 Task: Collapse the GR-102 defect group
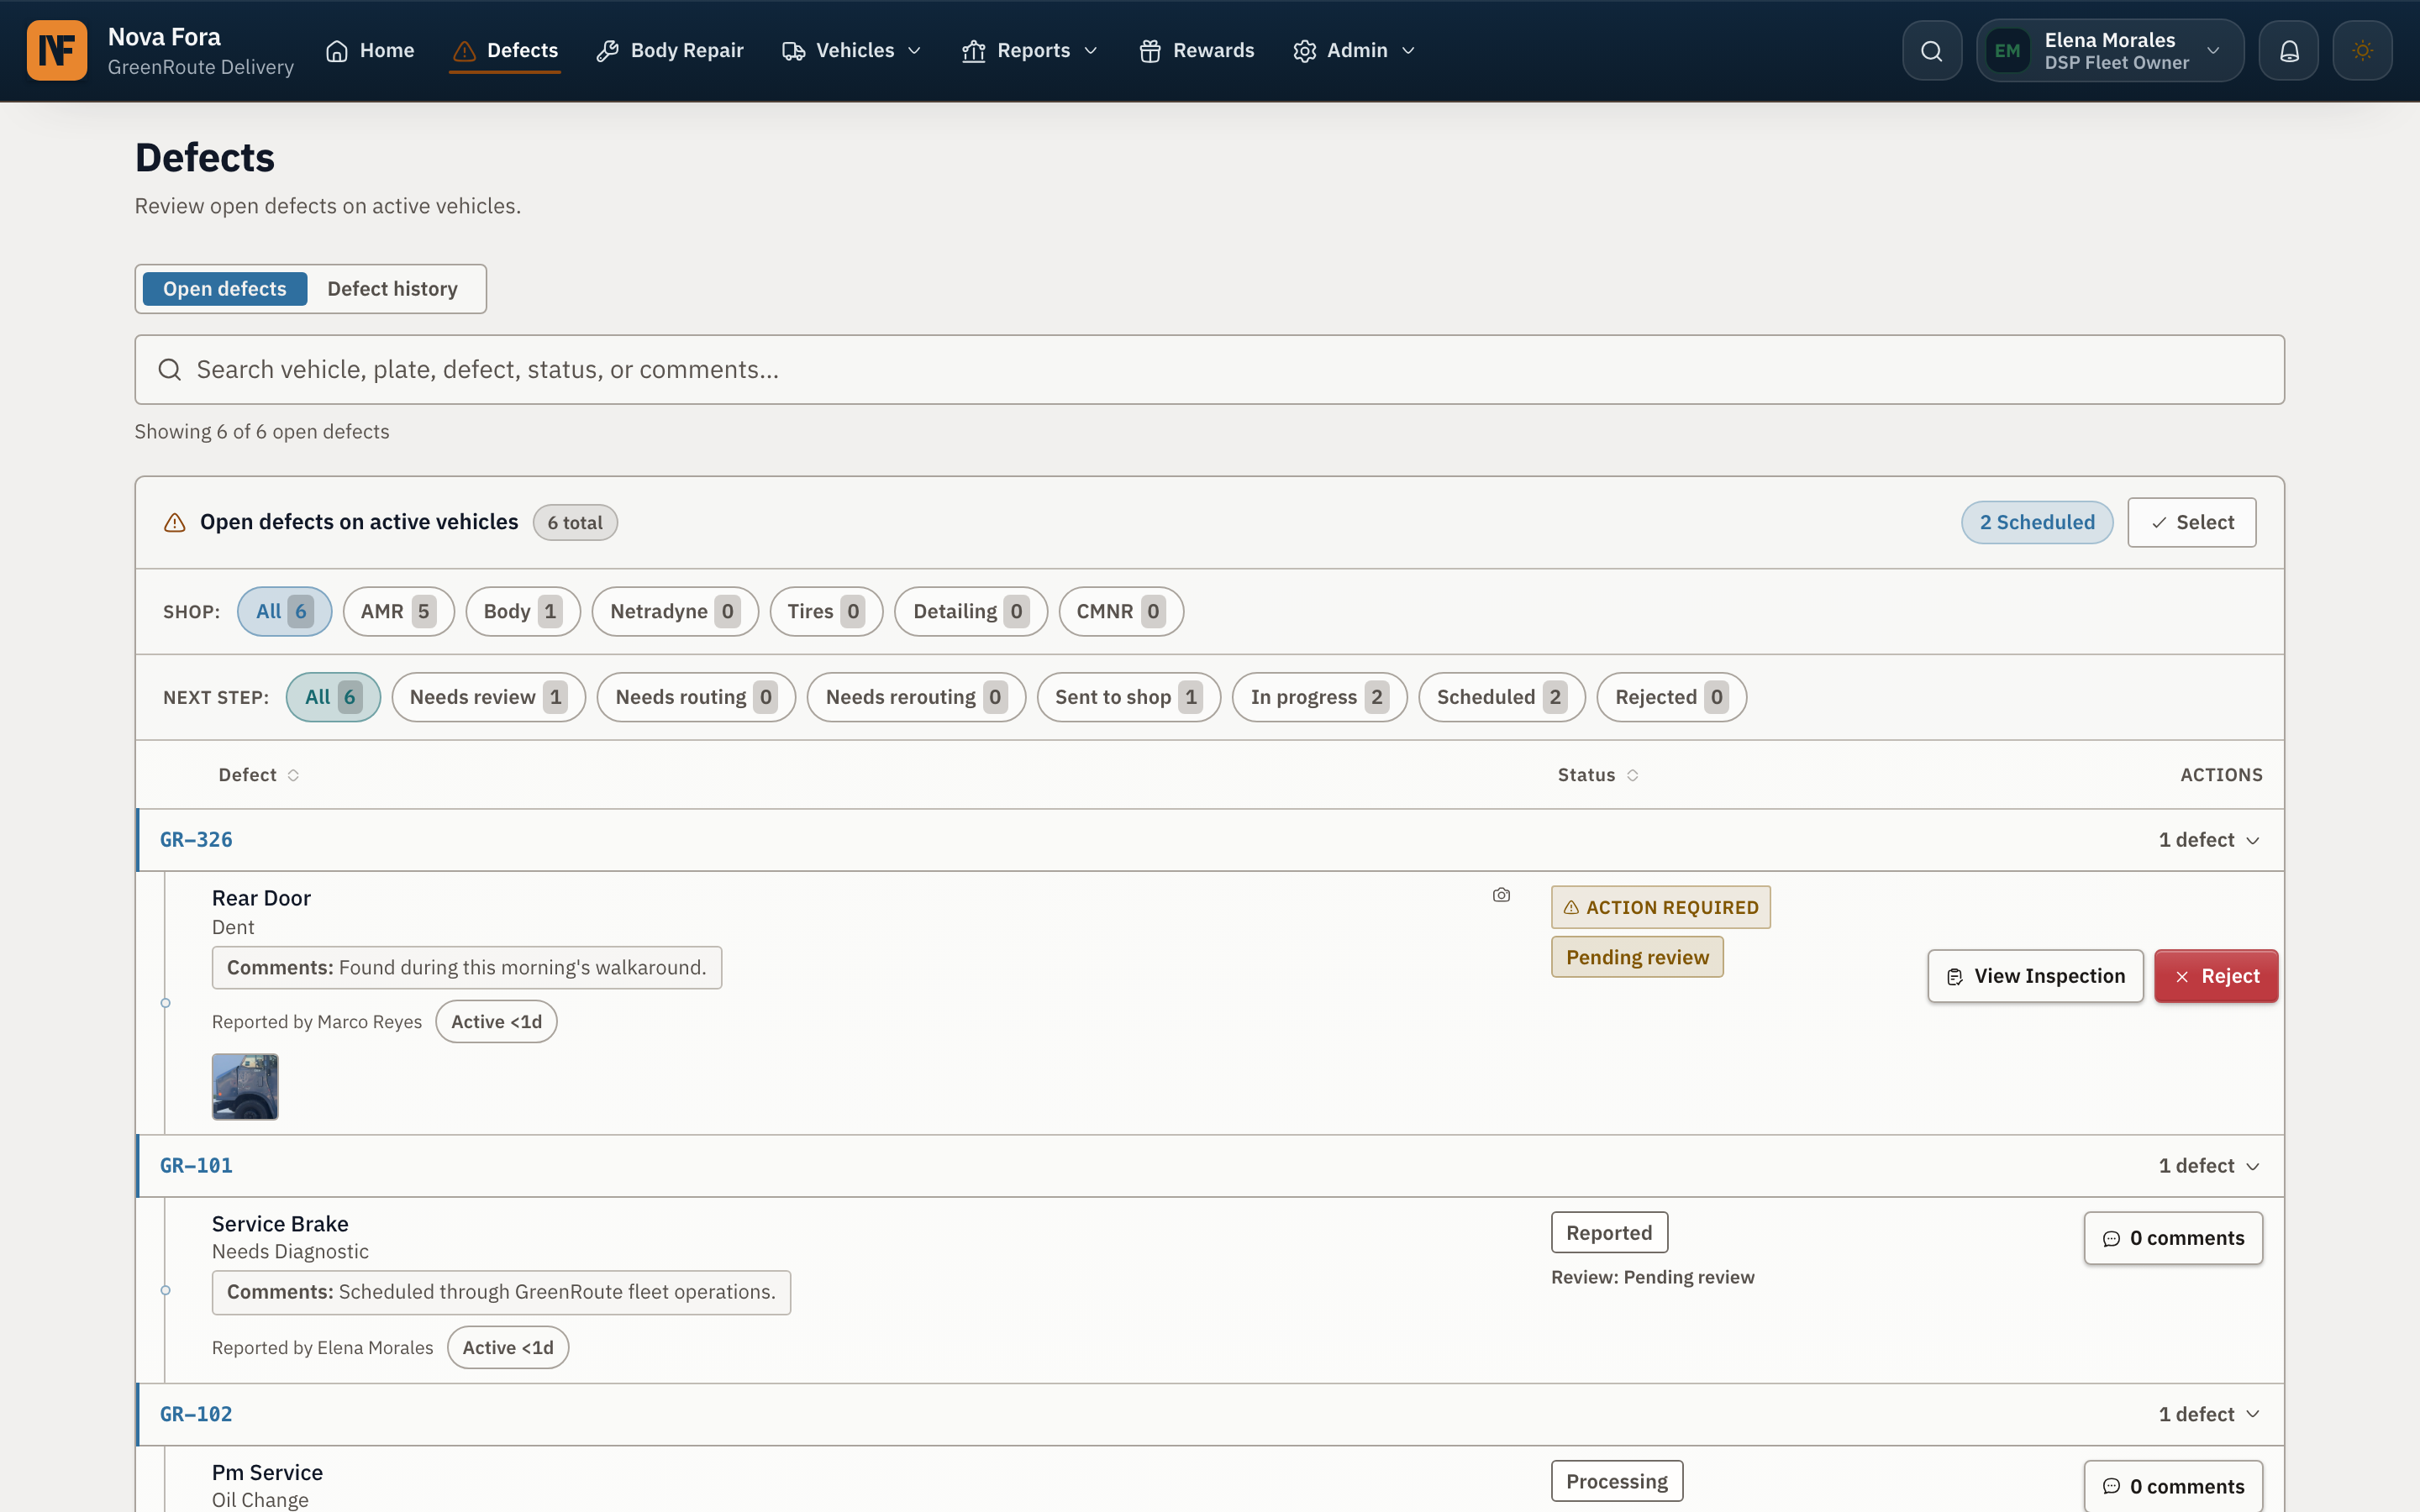click(2209, 1414)
